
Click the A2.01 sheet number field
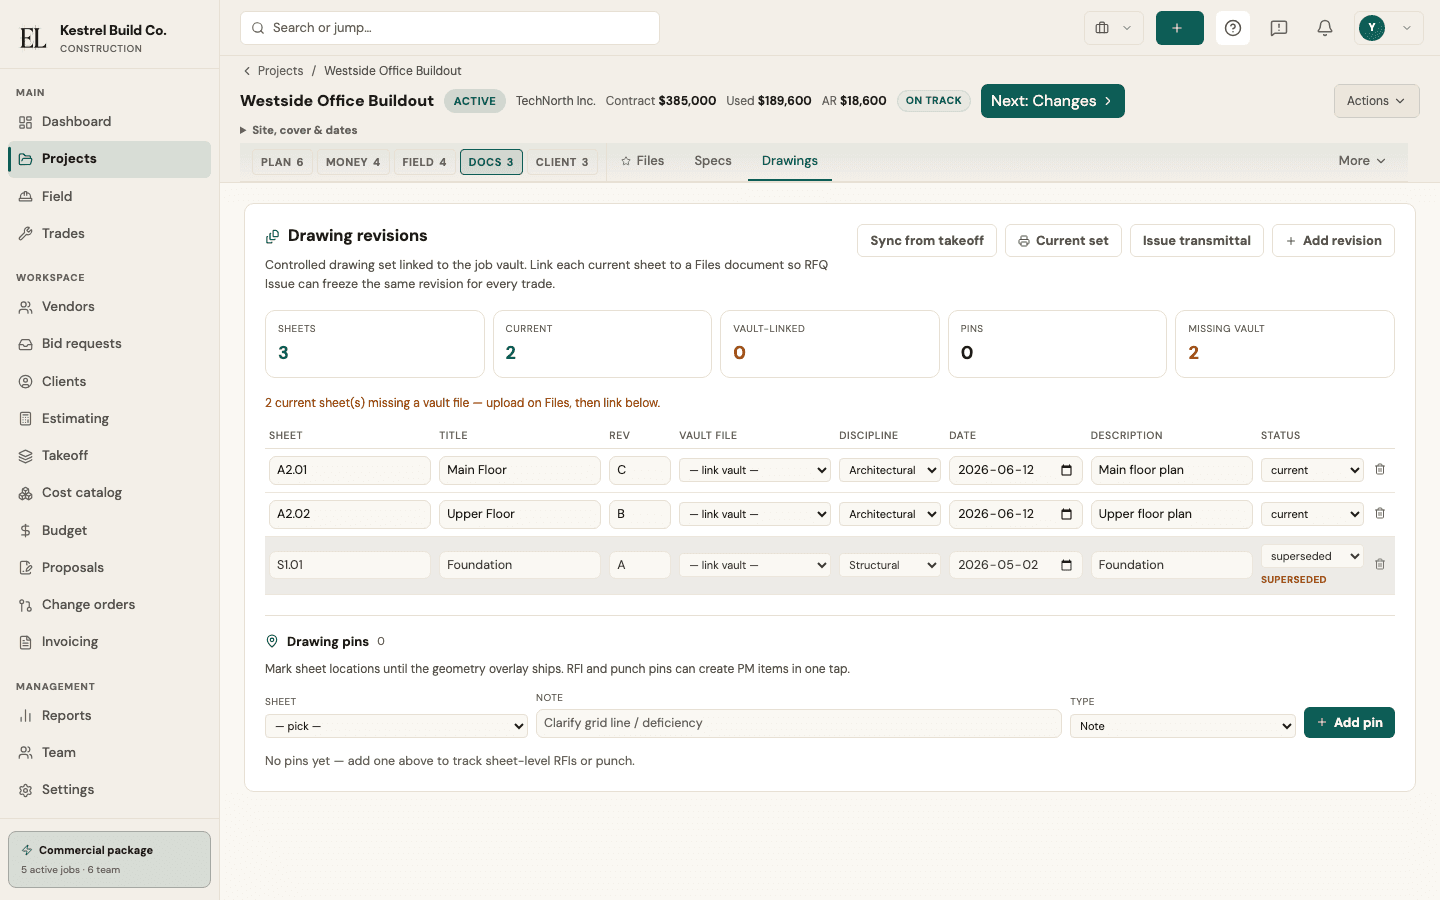pyautogui.click(x=350, y=470)
